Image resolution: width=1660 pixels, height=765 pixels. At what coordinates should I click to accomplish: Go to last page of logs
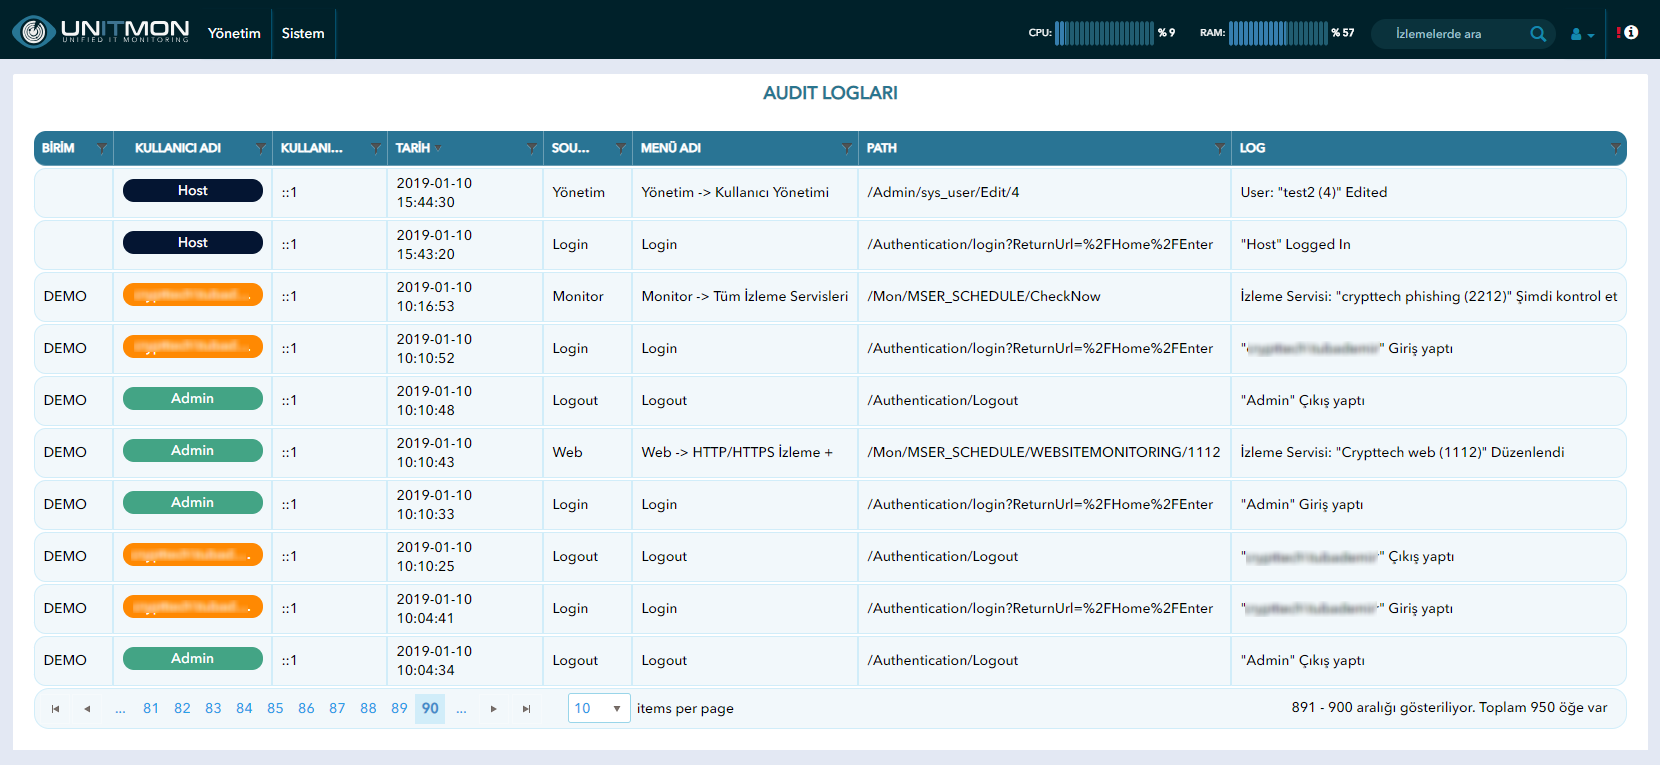pyautogui.click(x=526, y=709)
